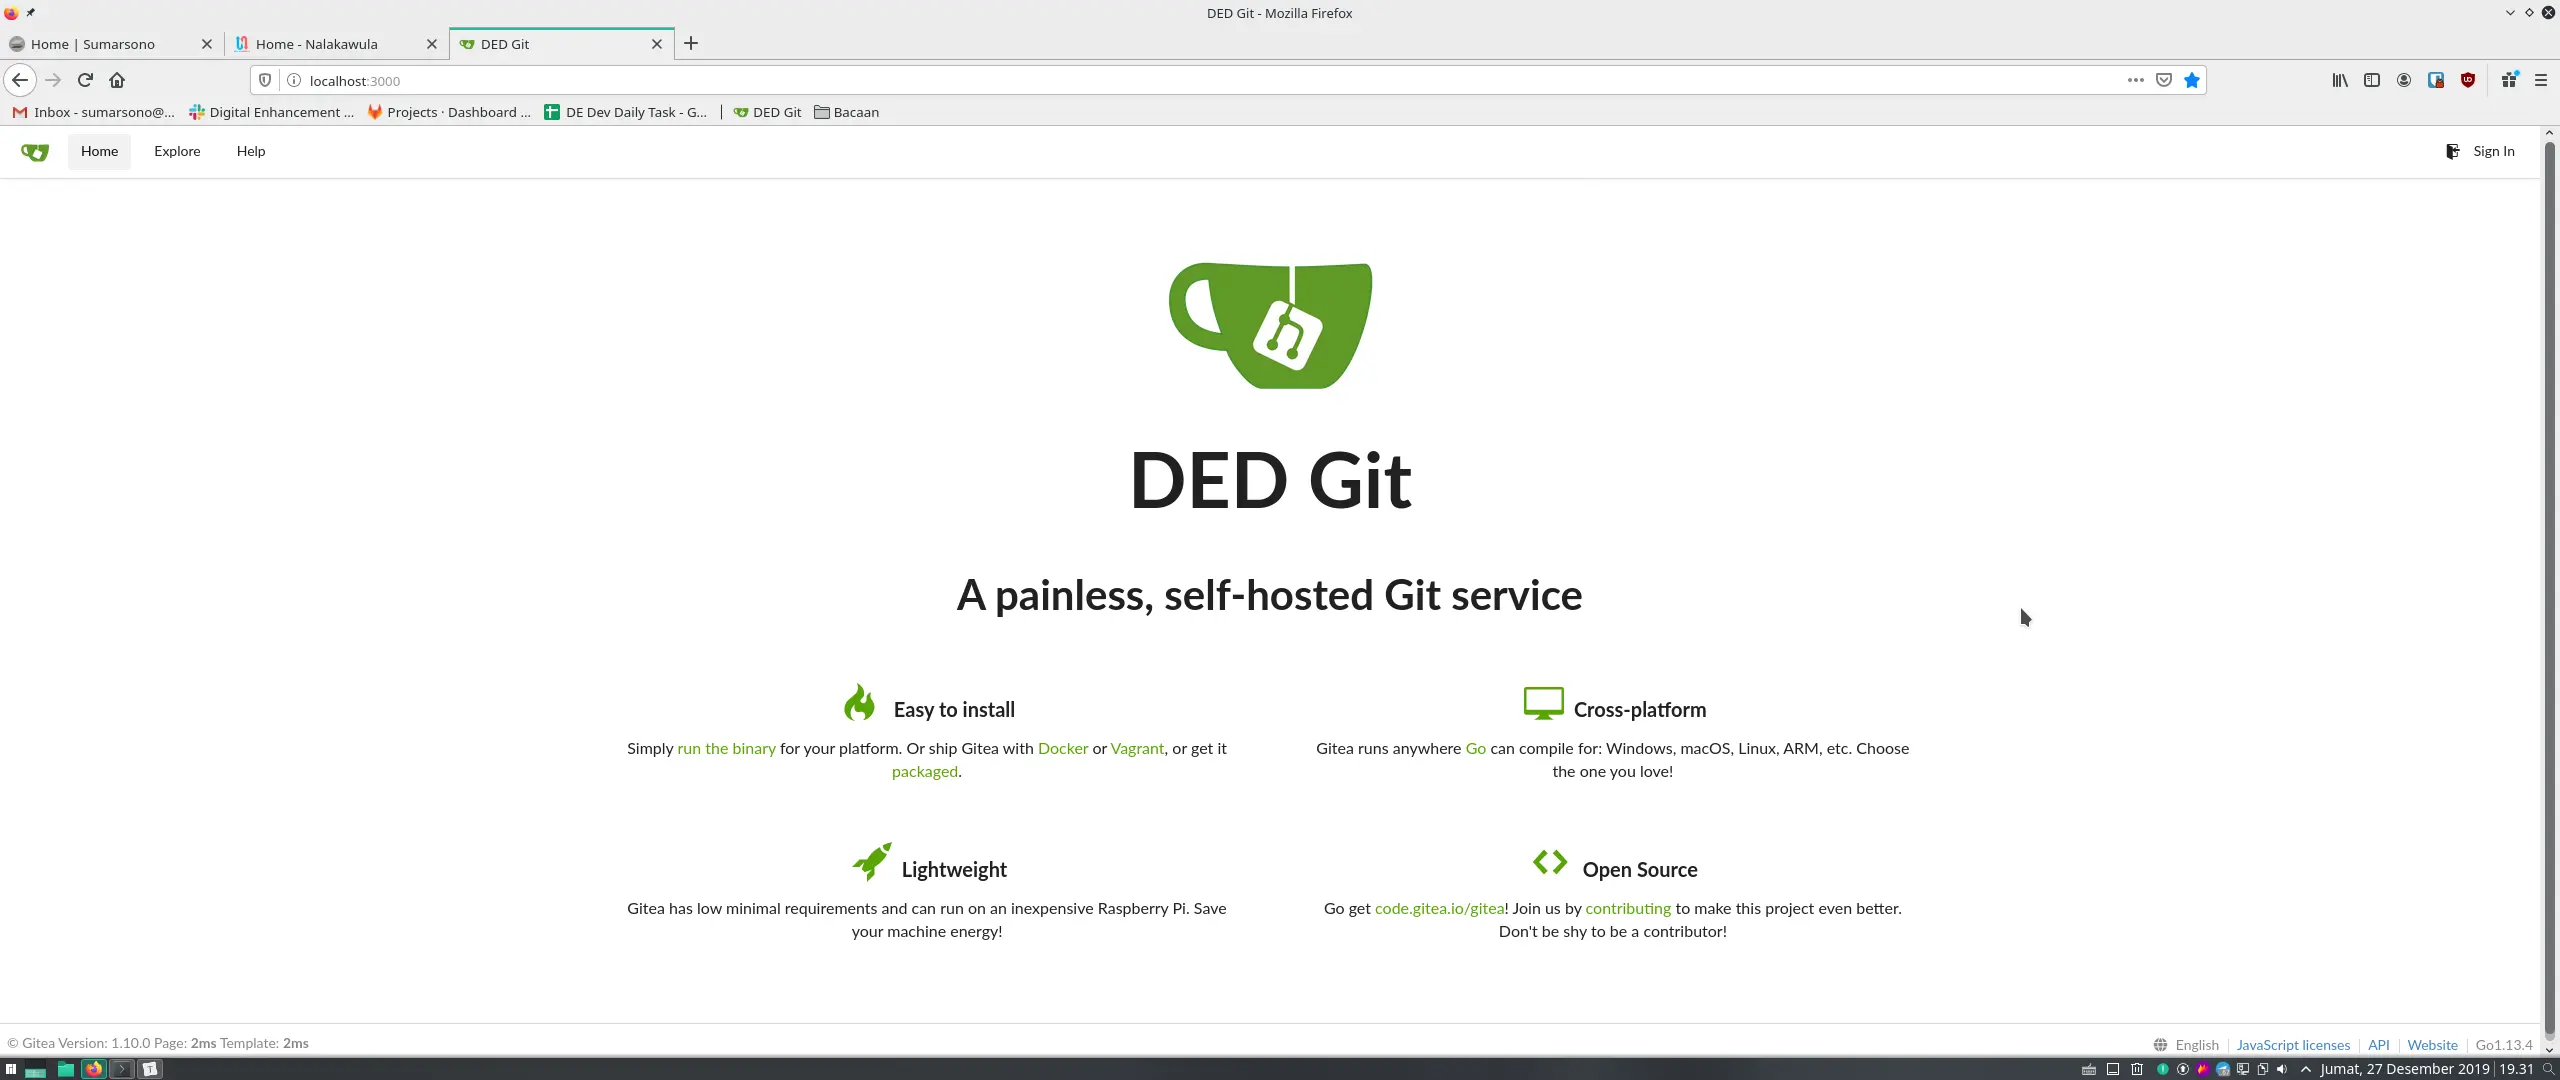Viewport: 2560px width, 1080px height.
Task: Open the Manjaro application launcher
Action: tap(11, 1069)
